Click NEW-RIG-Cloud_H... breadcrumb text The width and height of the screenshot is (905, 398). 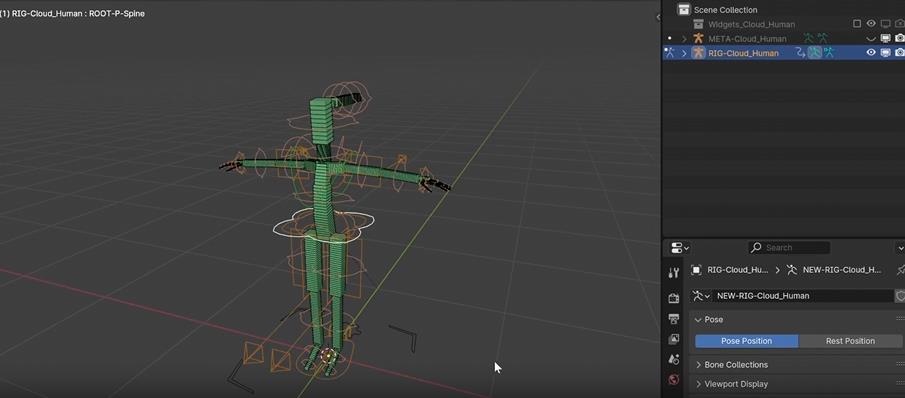click(842, 269)
